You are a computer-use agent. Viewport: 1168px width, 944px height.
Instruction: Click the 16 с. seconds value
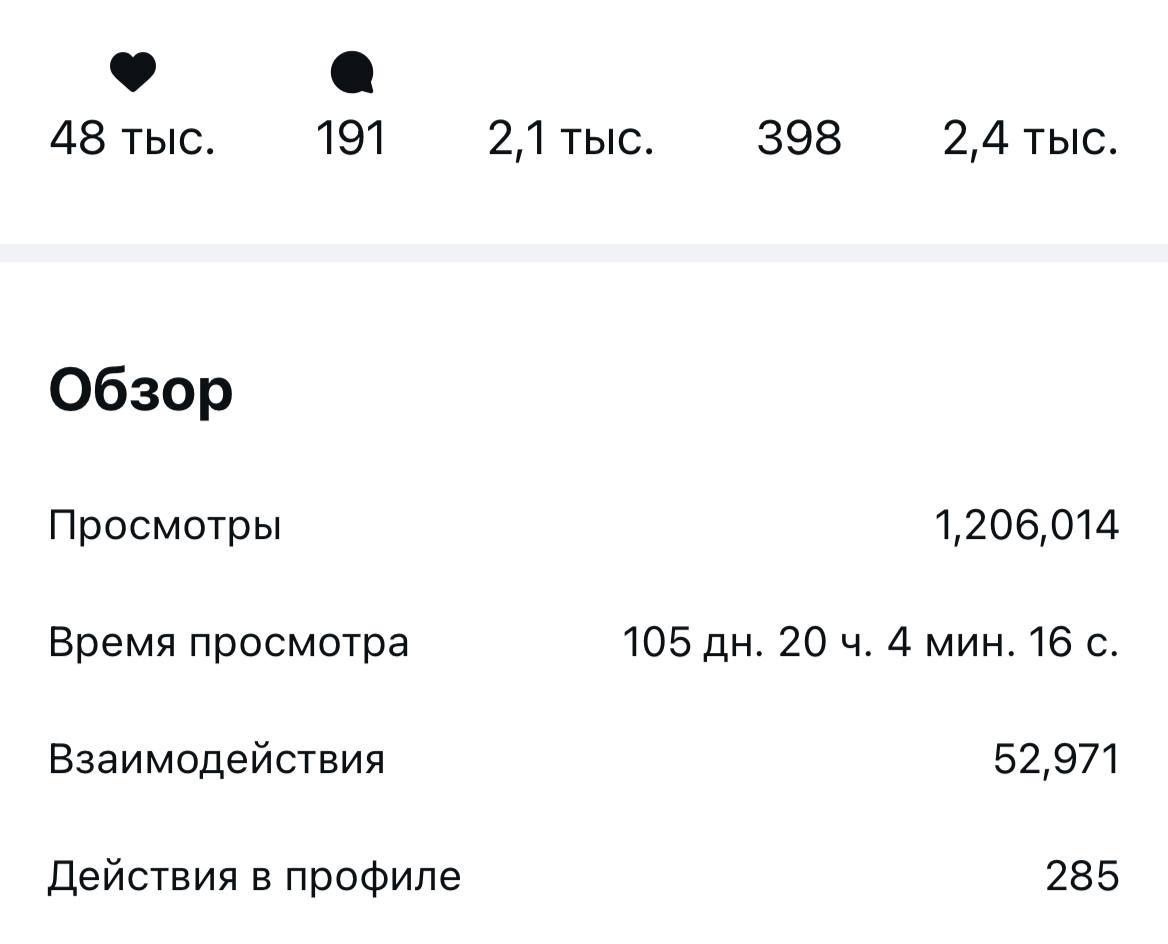(1073, 642)
